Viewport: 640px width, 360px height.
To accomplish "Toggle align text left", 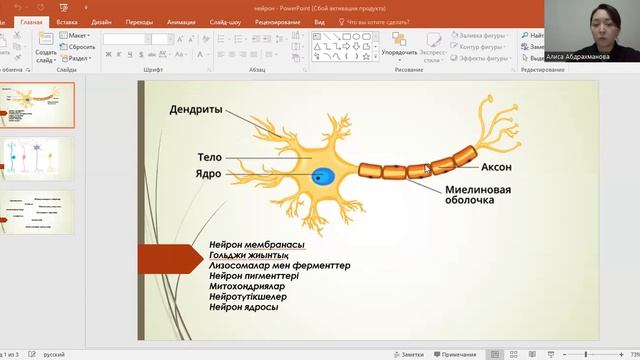I will 221,54.
